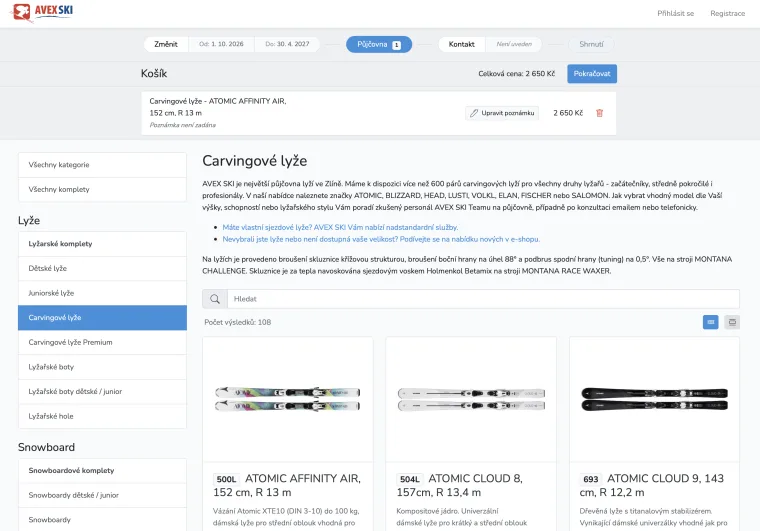Viewport: 760px width, 531px height.
Task: Open Snowboardy dětské / junior category
Action: pos(102,495)
